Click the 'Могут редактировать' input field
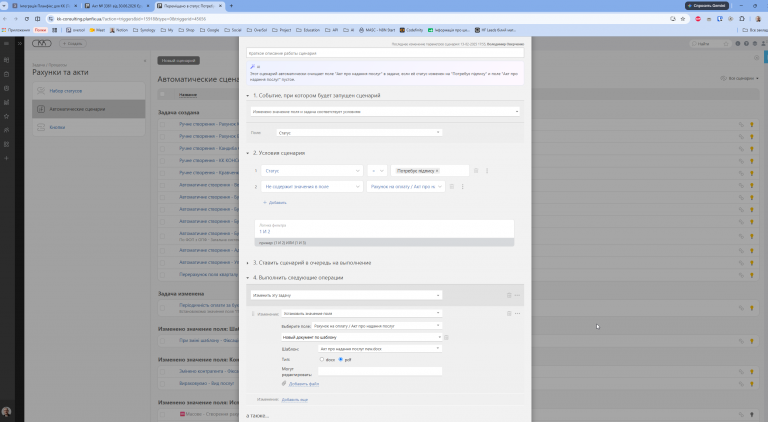 [x=380, y=371]
